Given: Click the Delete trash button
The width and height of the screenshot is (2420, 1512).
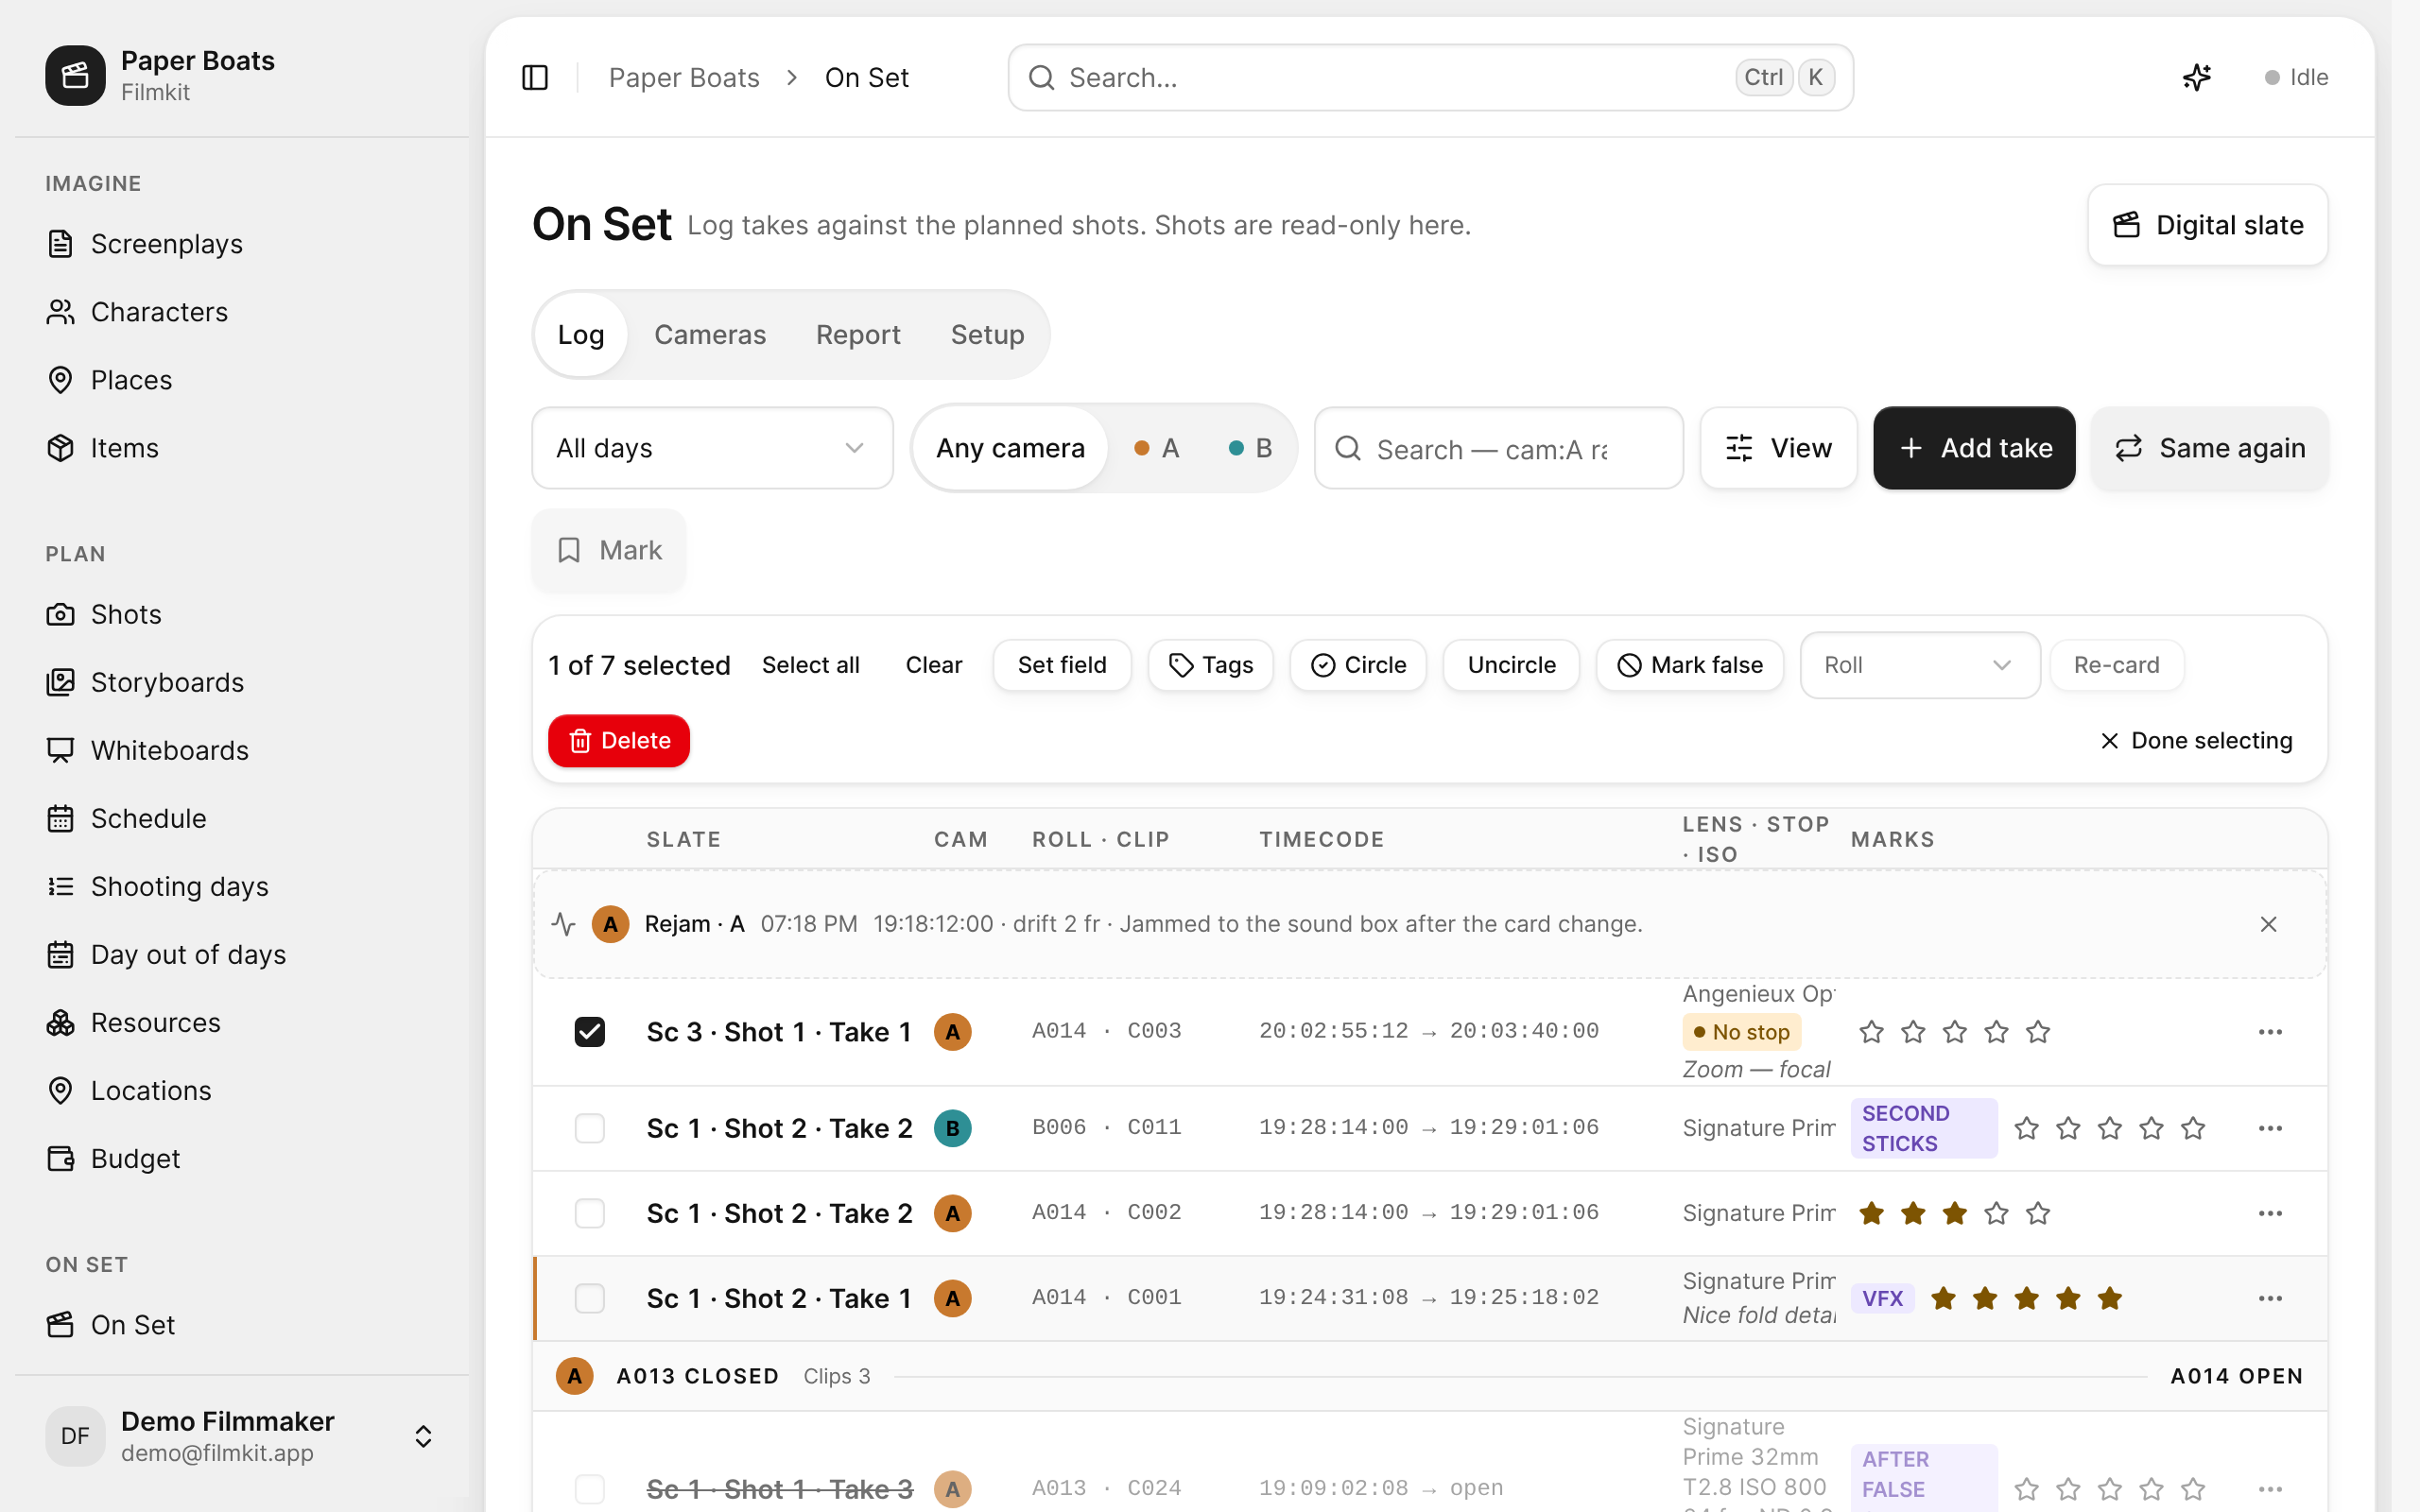Looking at the screenshot, I should click(619, 741).
